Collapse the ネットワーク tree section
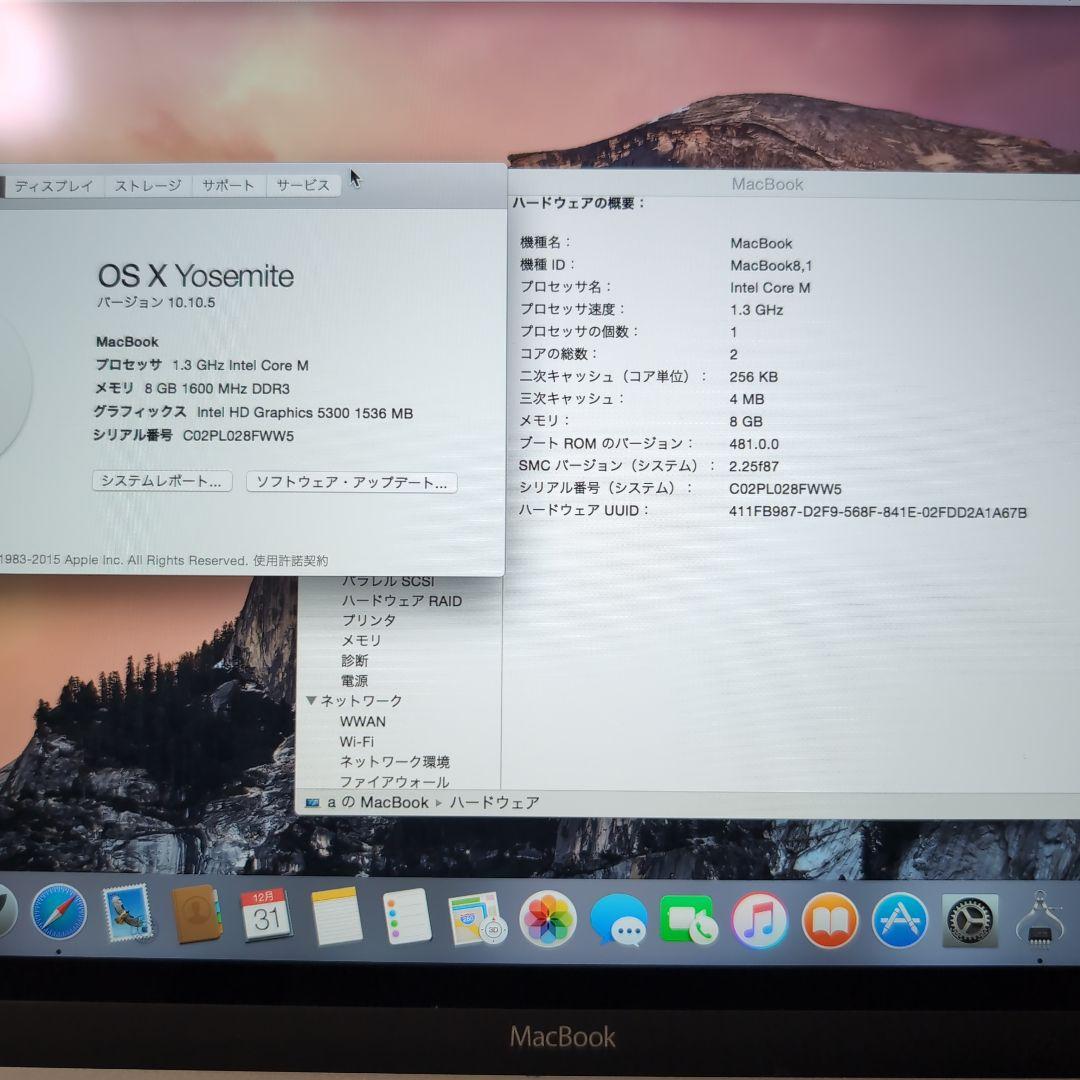The height and width of the screenshot is (1080, 1080). 311,700
